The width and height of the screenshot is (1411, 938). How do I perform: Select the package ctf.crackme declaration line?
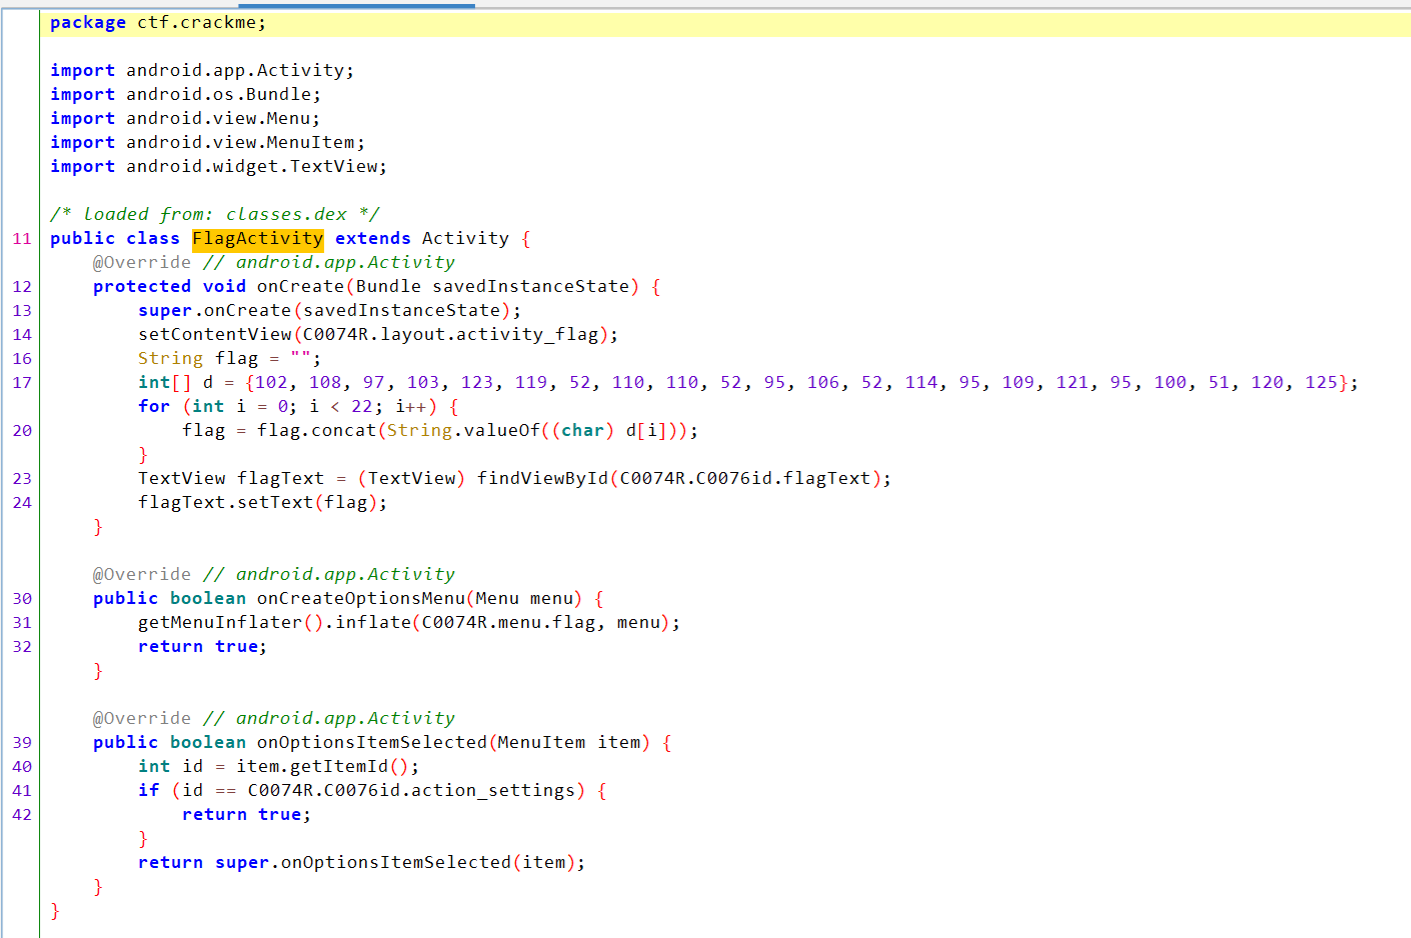[x=158, y=22]
